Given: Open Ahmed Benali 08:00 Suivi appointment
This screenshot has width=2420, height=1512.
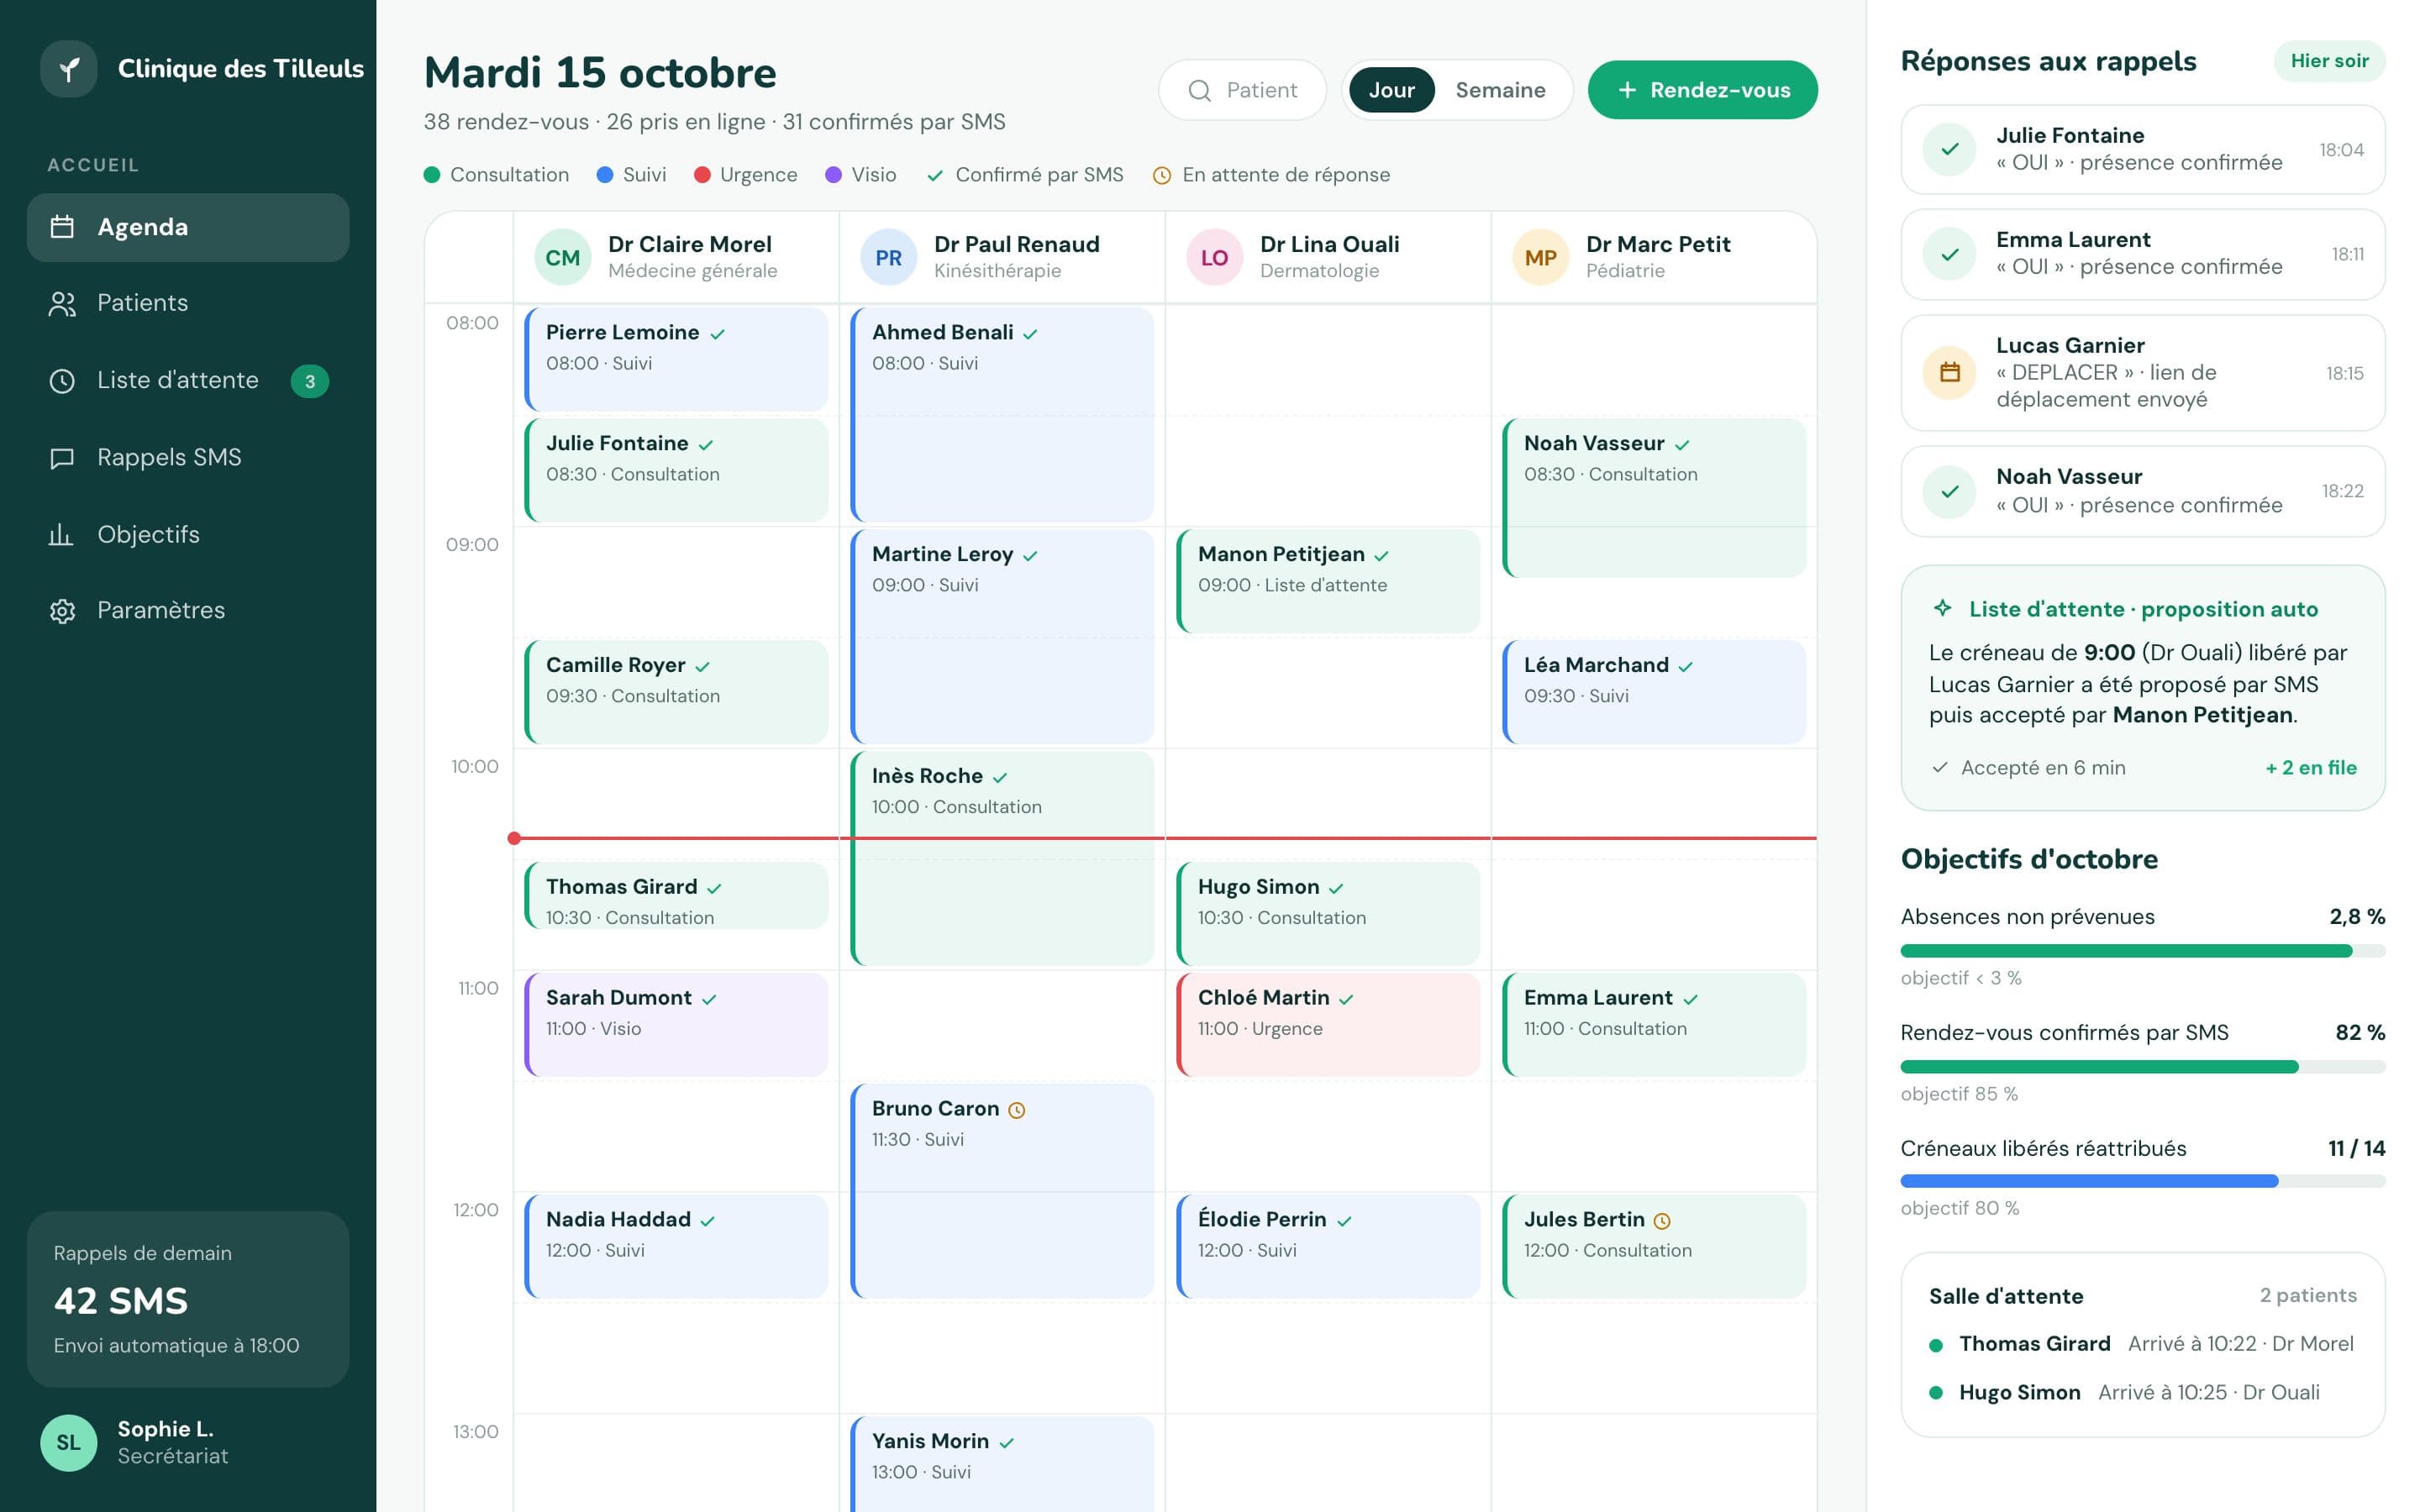Looking at the screenshot, I should click(x=1002, y=414).
